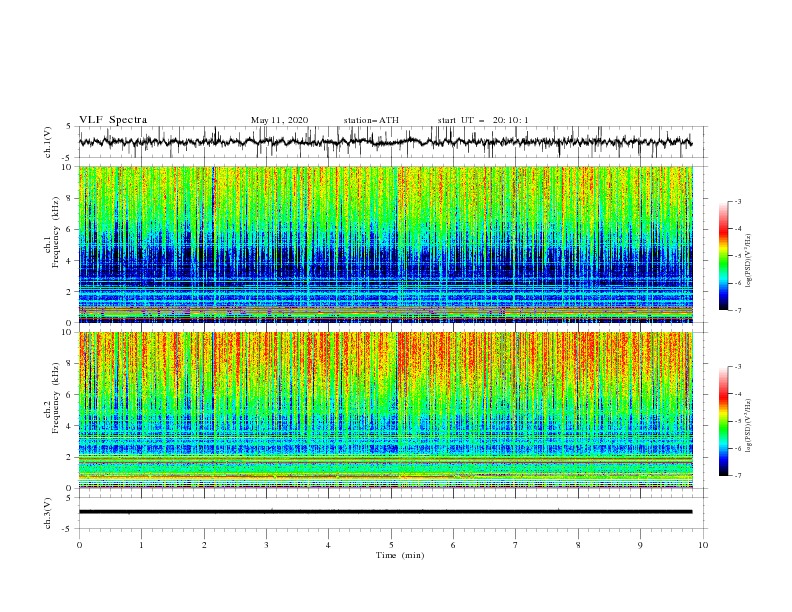
Task: Click time axis tick label "4"
Action: [328, 545]
